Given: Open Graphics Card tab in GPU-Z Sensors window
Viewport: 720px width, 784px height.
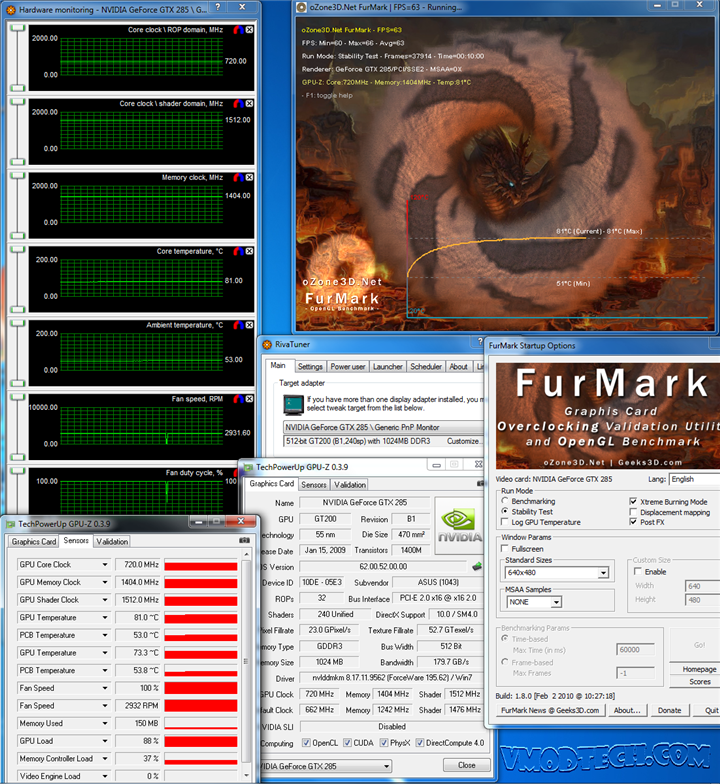Looking at the screenshot, I should tap(34, 542).
